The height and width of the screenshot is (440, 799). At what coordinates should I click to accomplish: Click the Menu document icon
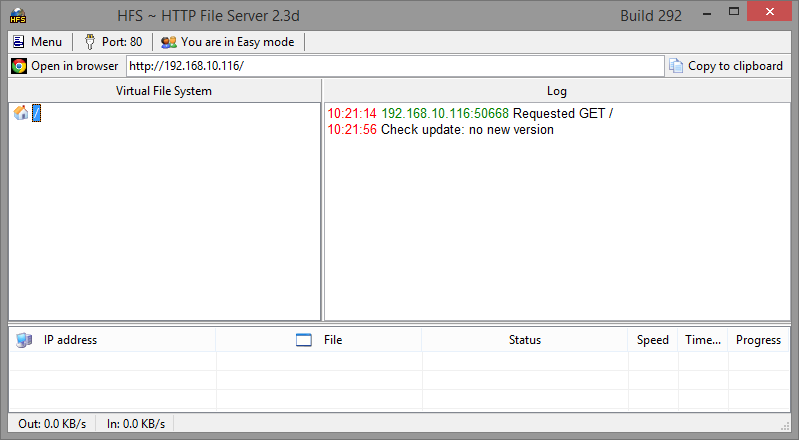click(x=18, y=42)
